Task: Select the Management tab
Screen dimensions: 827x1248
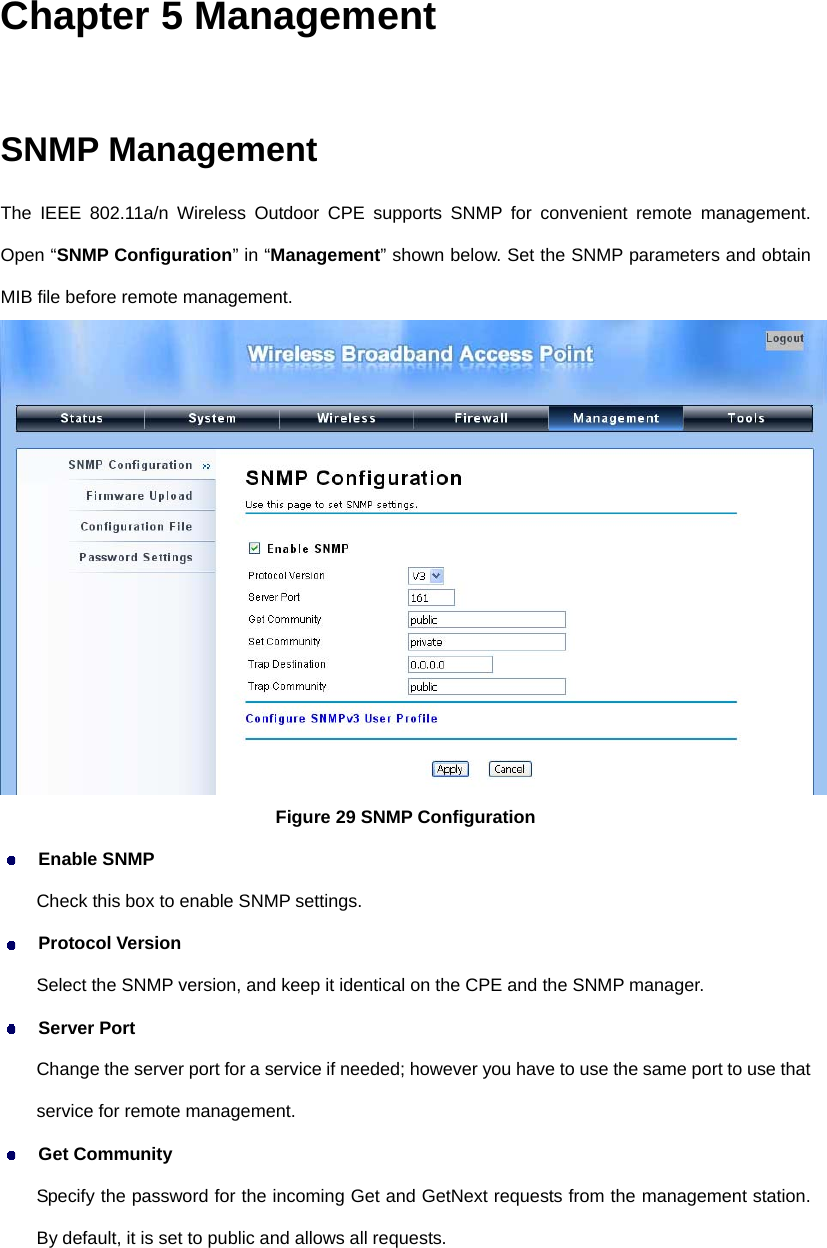Action: (x=616, y=418)
